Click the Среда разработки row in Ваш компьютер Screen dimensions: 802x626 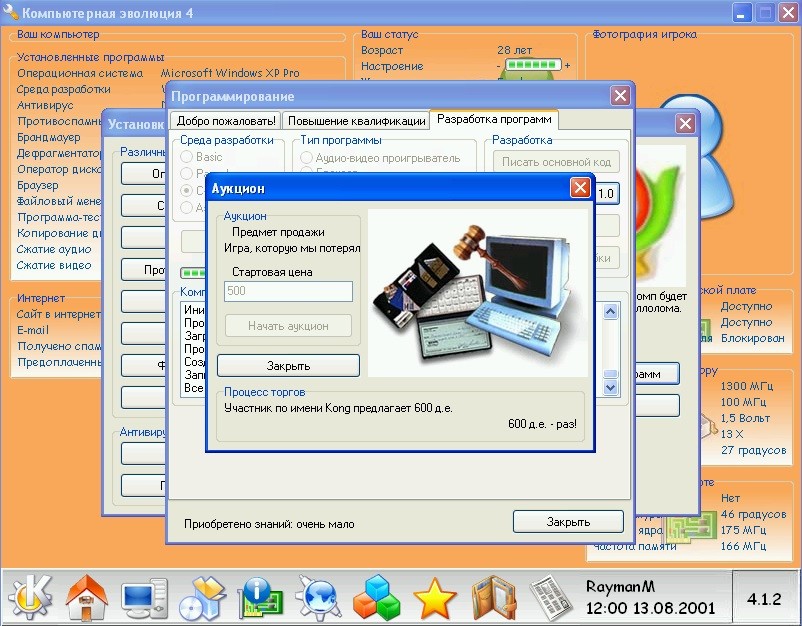tap(63, 89)
